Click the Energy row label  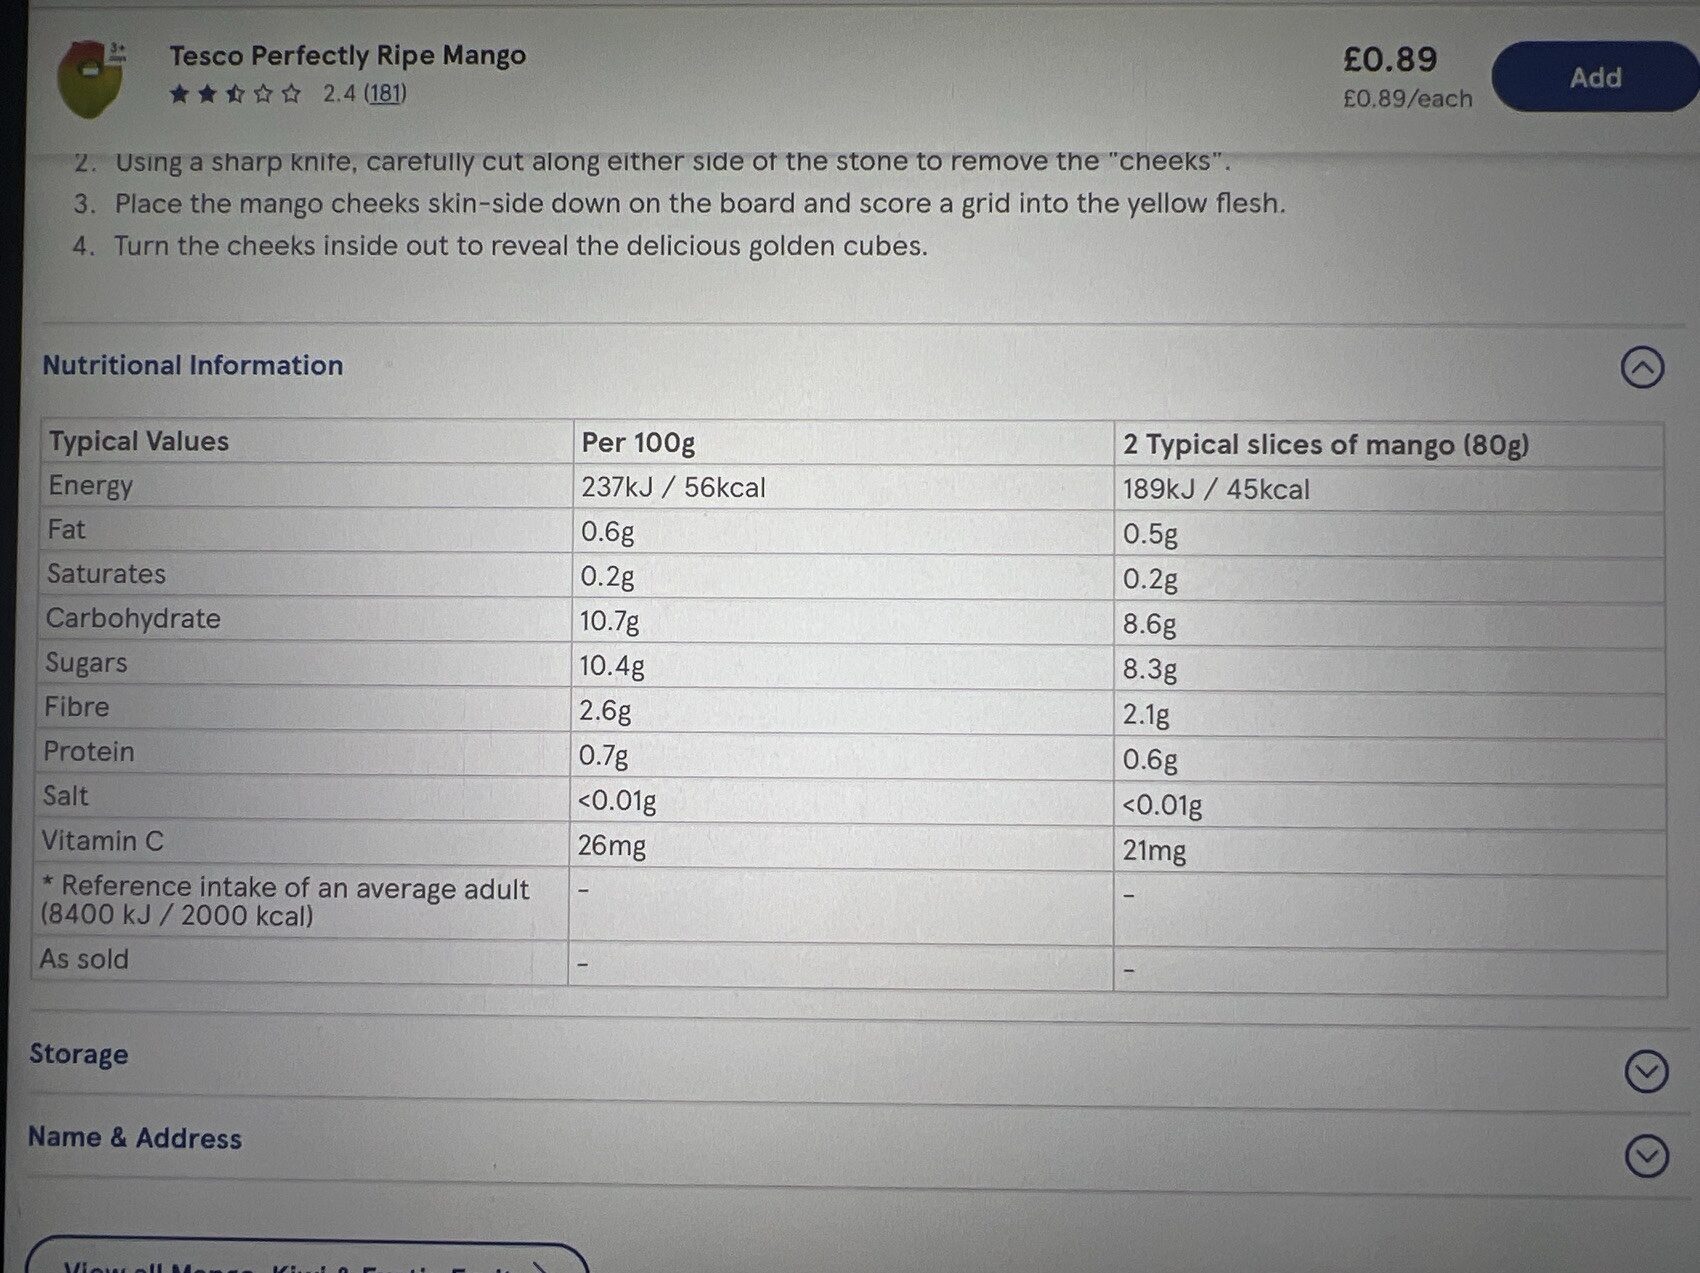tap(91, 486)
